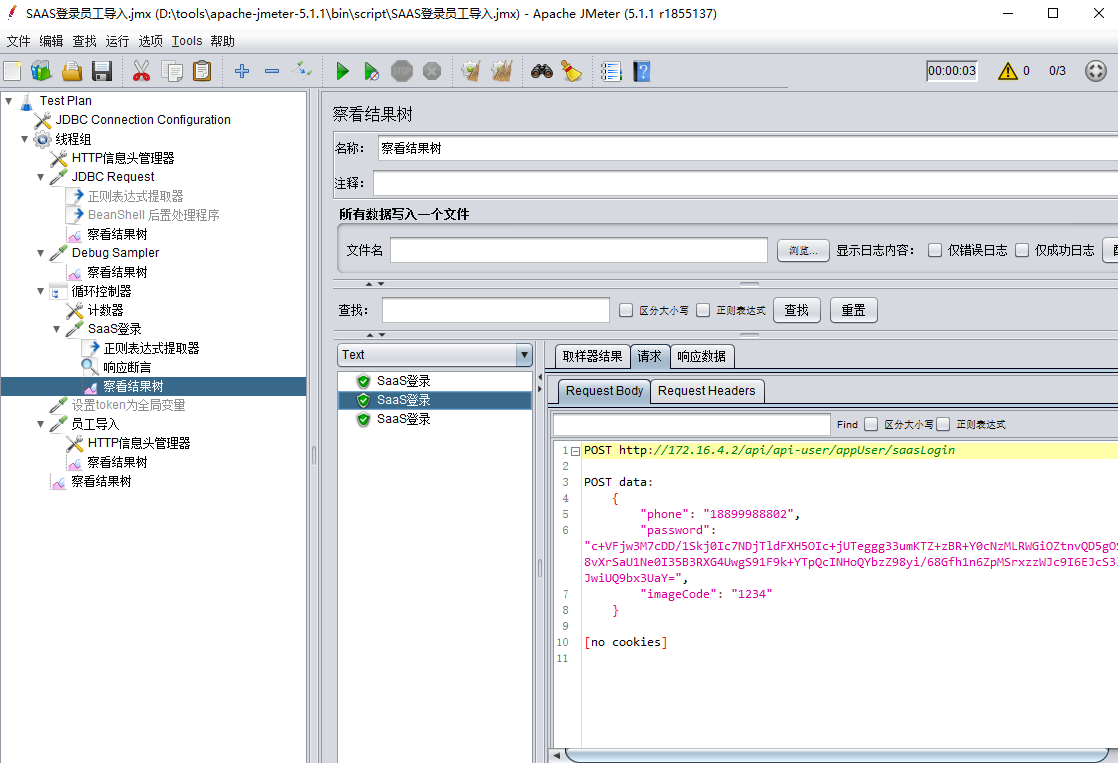Viewport: 1118px width, 763px height.
Task: Toggle 正则表达式 checkbox beside 查找 field
Action: tap(703, 310)
